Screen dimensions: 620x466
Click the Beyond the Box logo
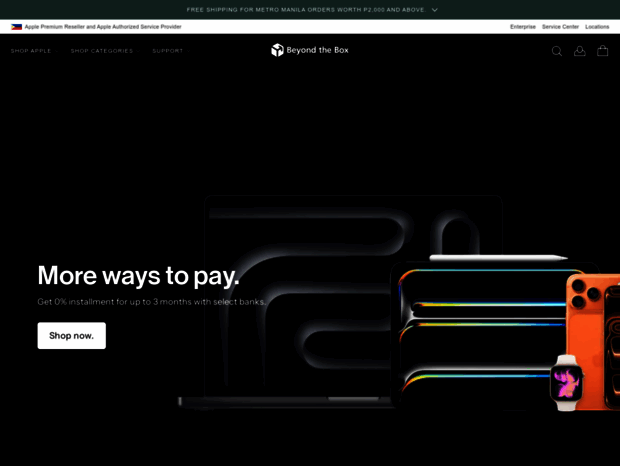(x=310, y=50)
